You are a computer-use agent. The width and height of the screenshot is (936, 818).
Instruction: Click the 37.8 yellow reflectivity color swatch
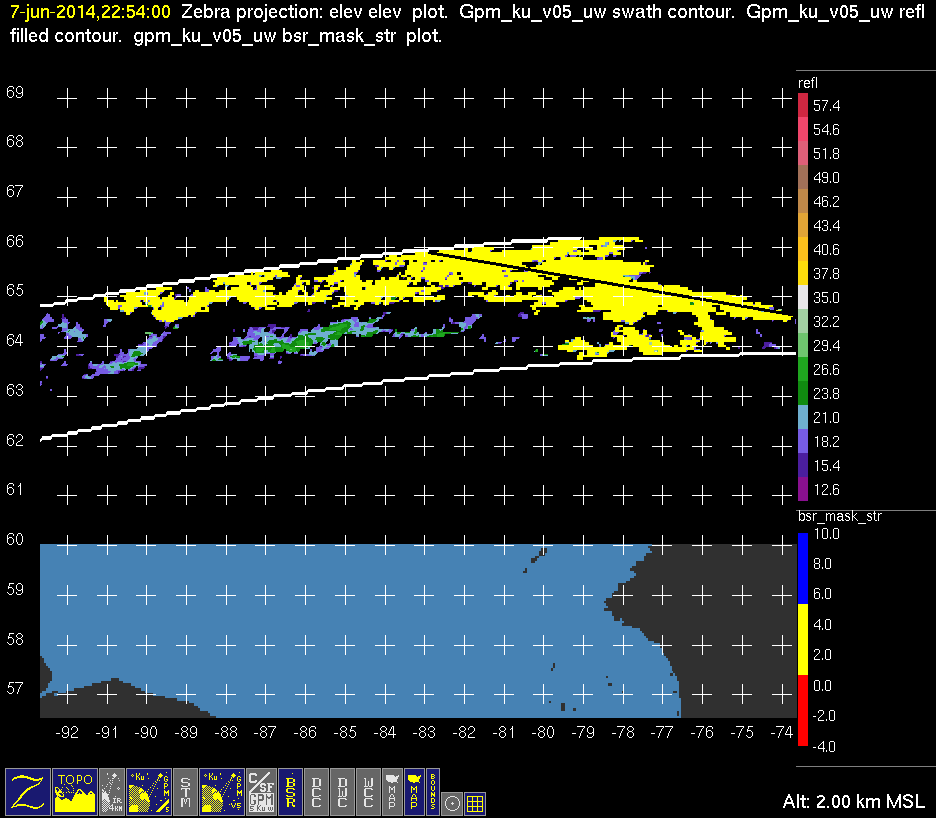click(x=803, y=274)
